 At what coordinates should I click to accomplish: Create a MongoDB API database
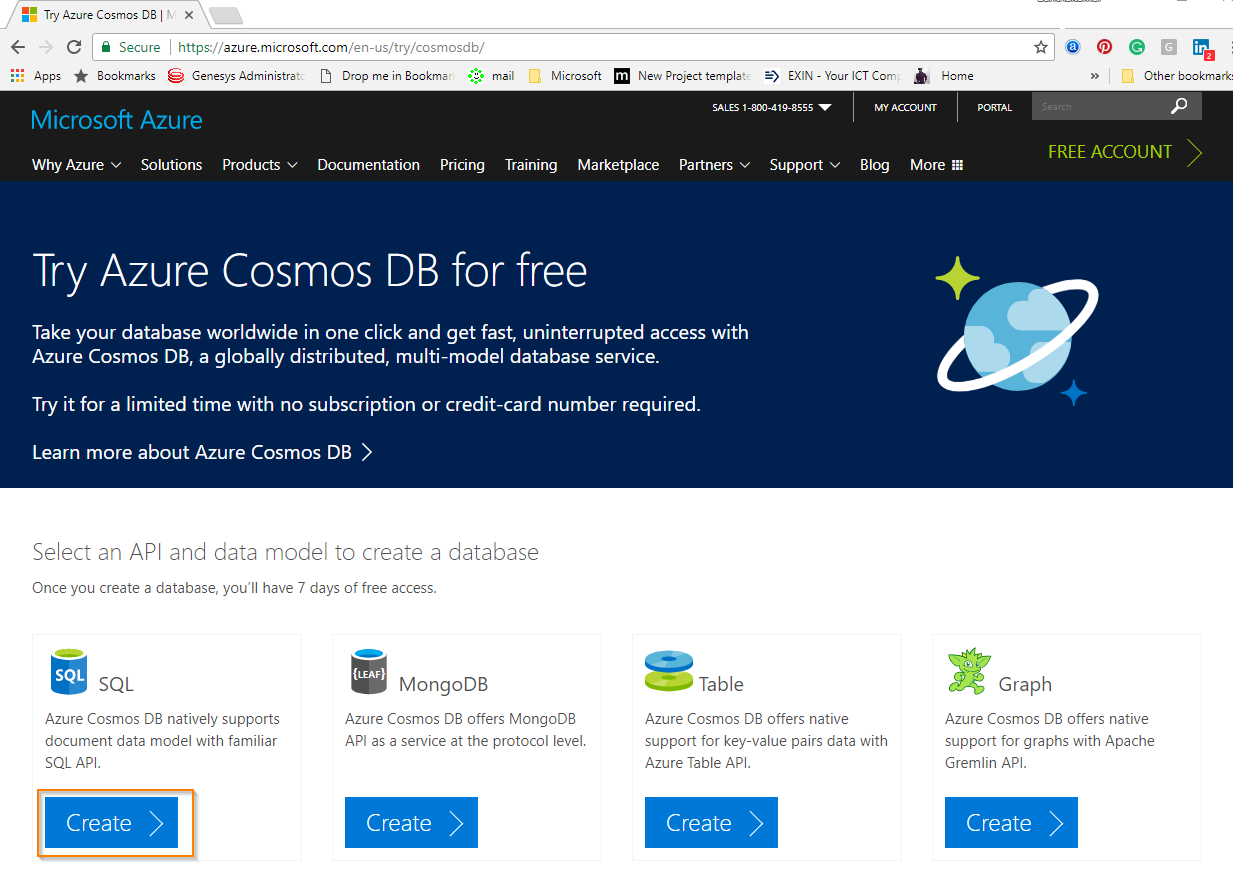pos(411,822)
